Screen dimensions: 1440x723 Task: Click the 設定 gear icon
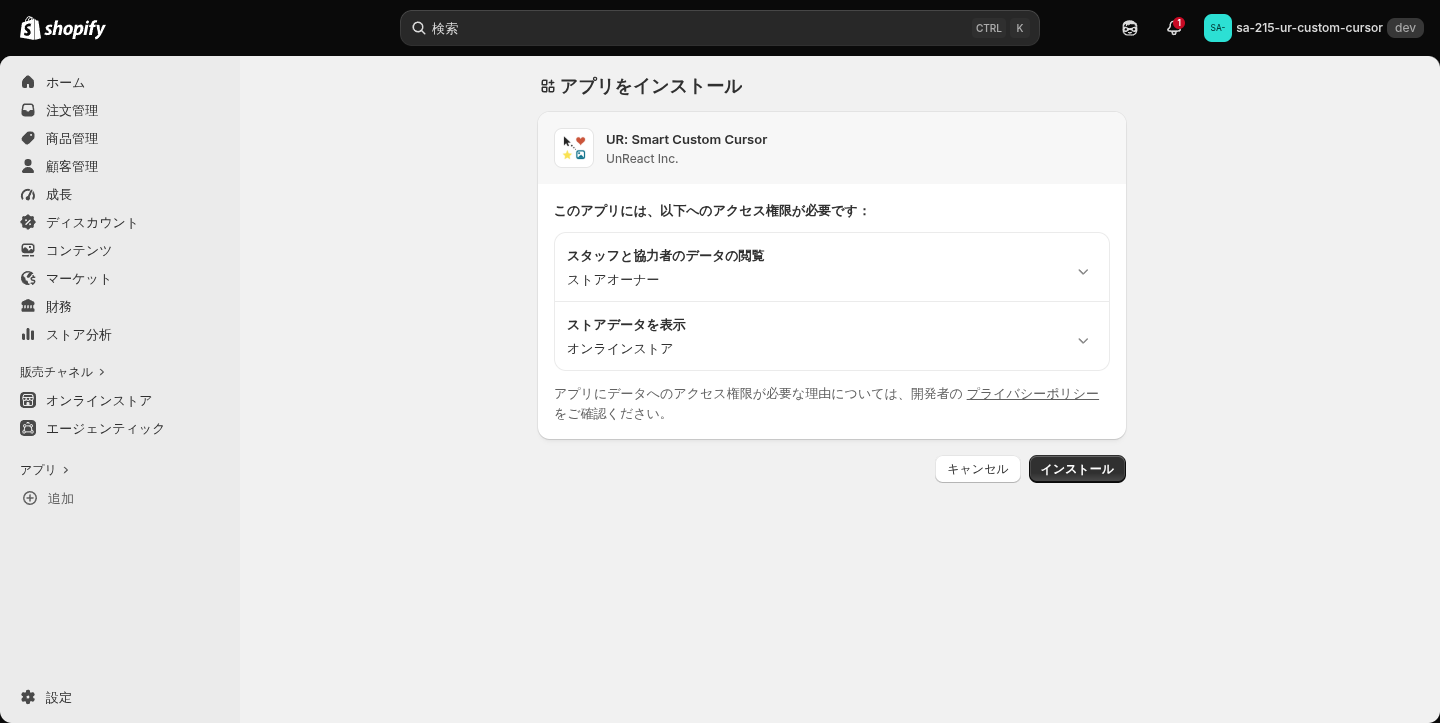point(28,697)
